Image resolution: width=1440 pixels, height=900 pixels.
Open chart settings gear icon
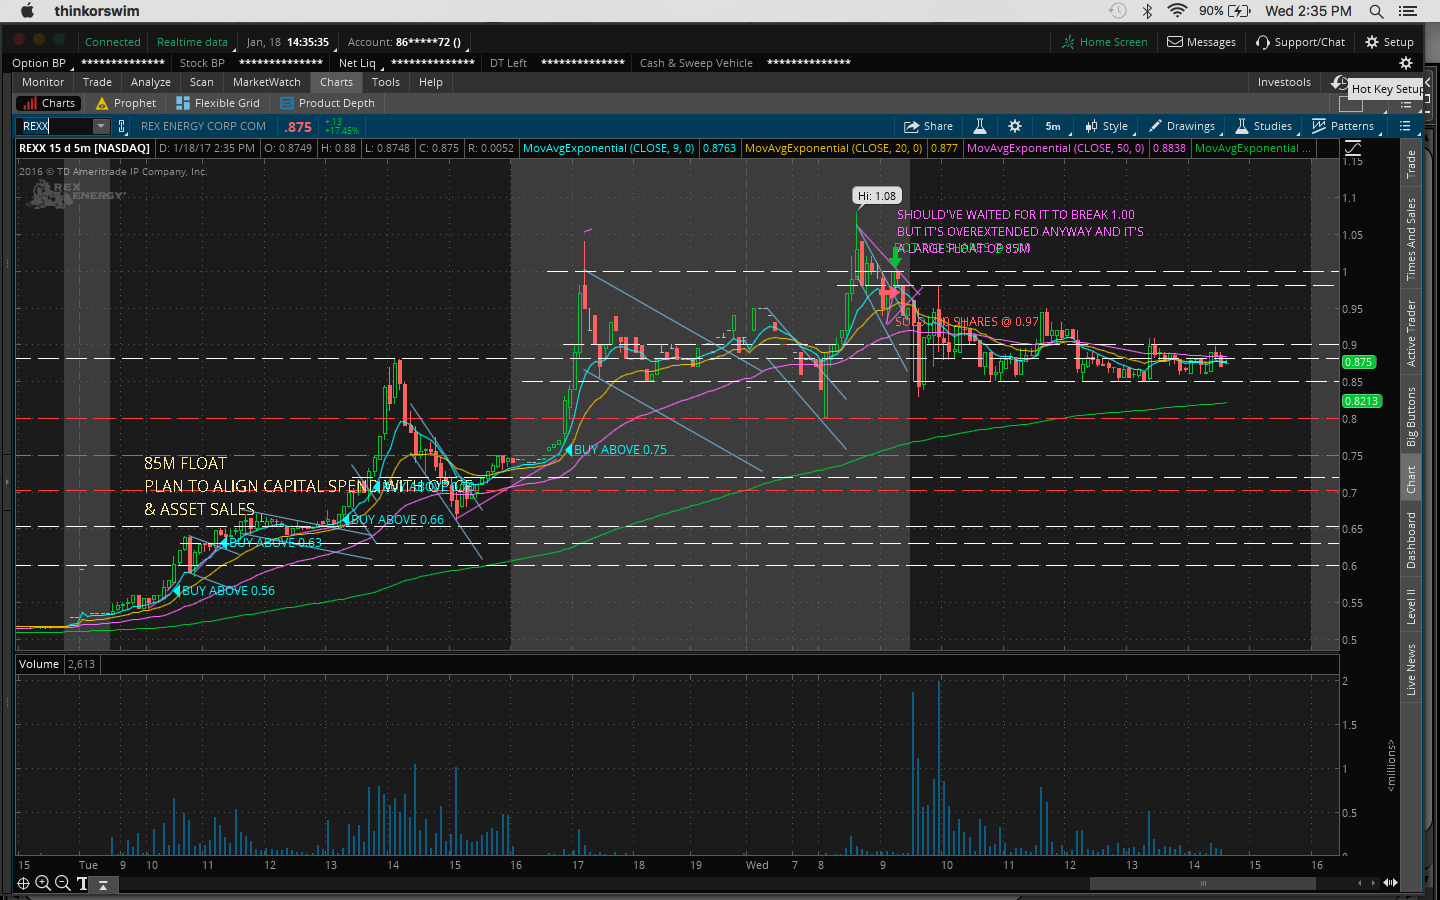[x=1015, y=126]
